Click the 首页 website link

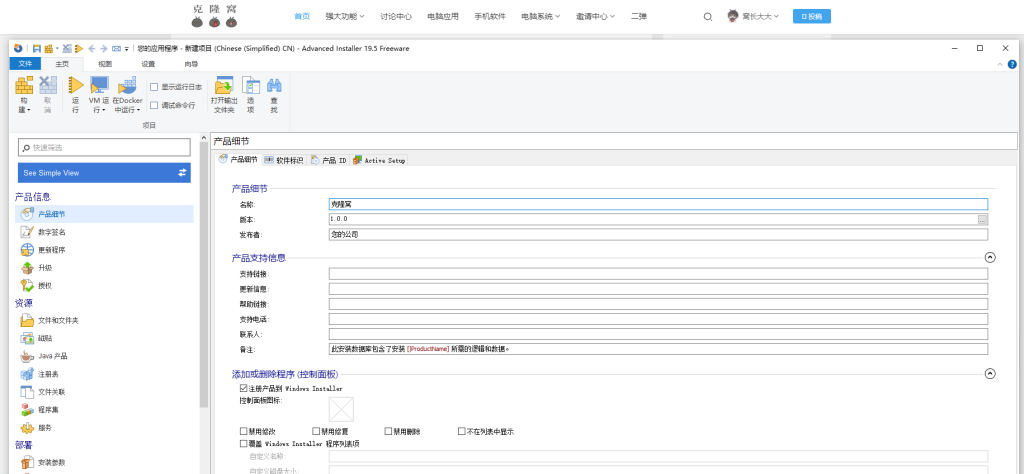[302, 17]
